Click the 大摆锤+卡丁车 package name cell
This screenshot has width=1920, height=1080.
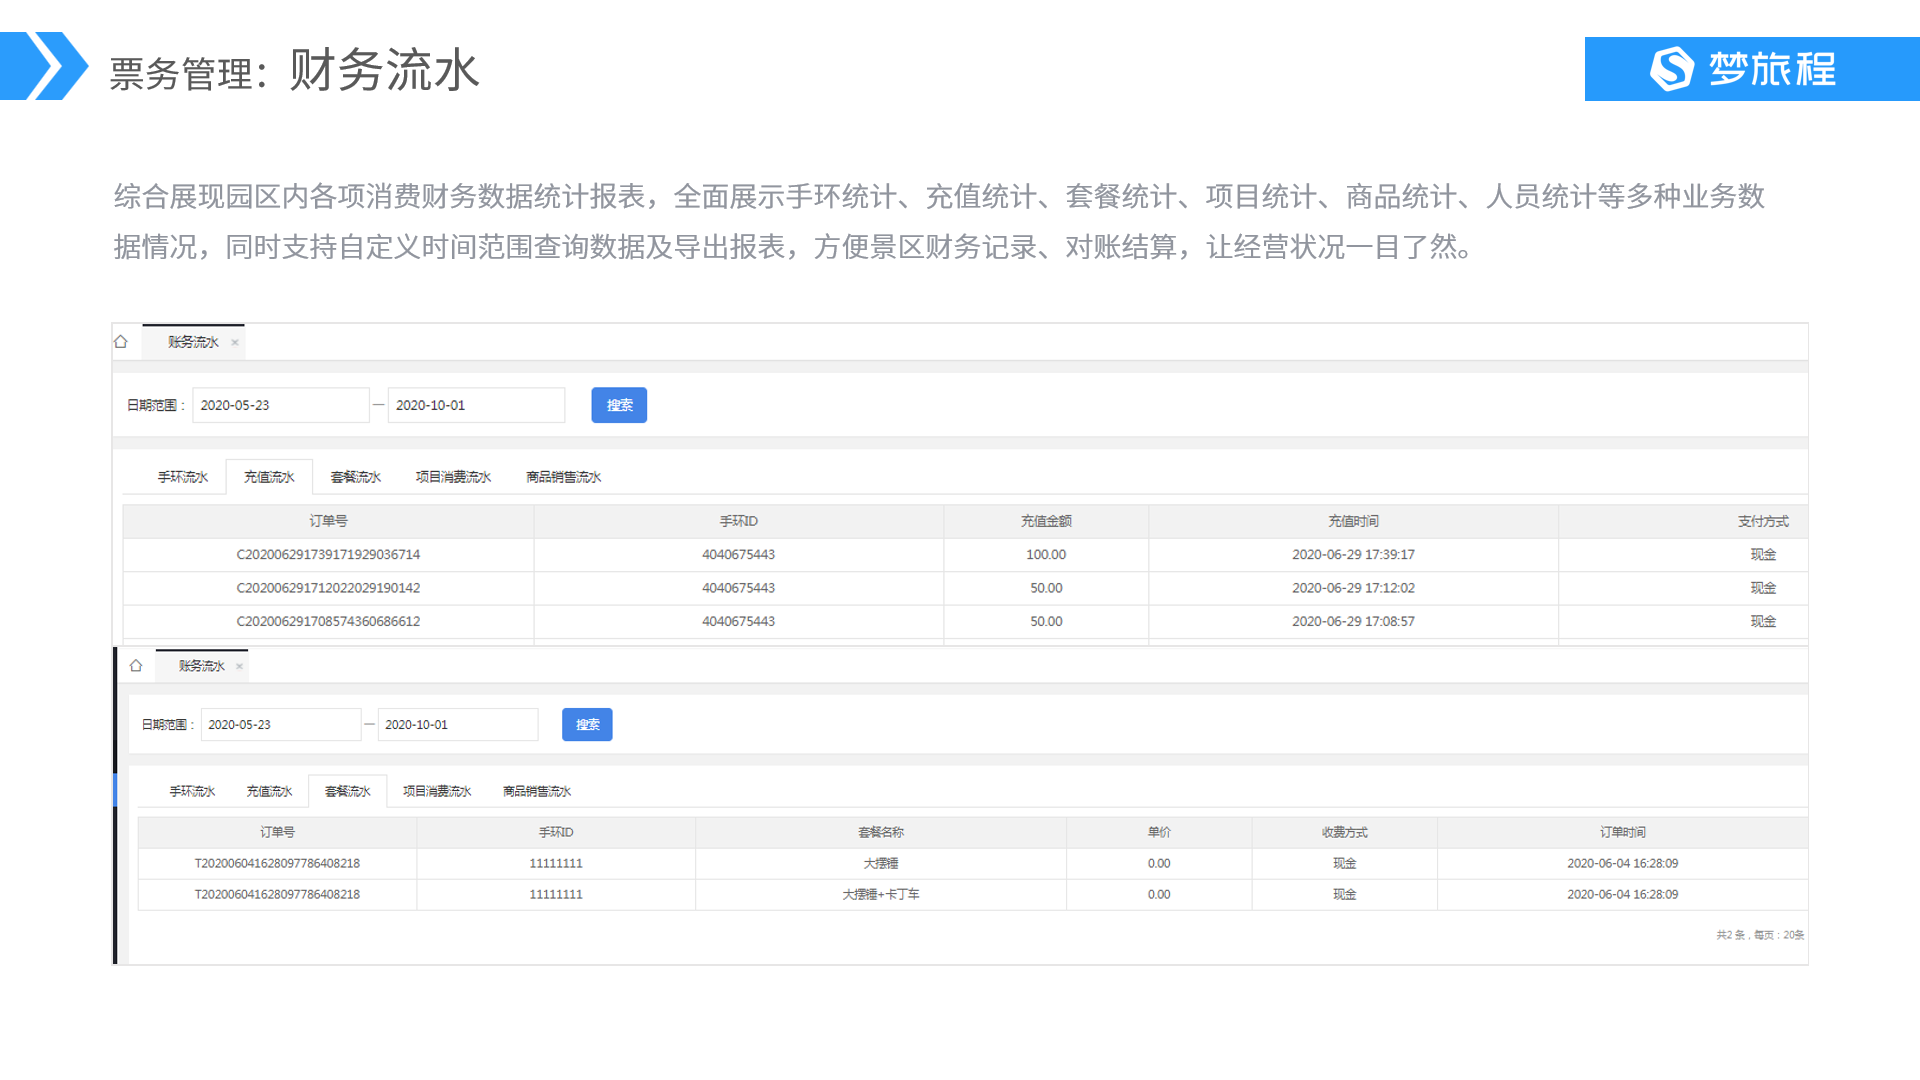pos(880,895)
